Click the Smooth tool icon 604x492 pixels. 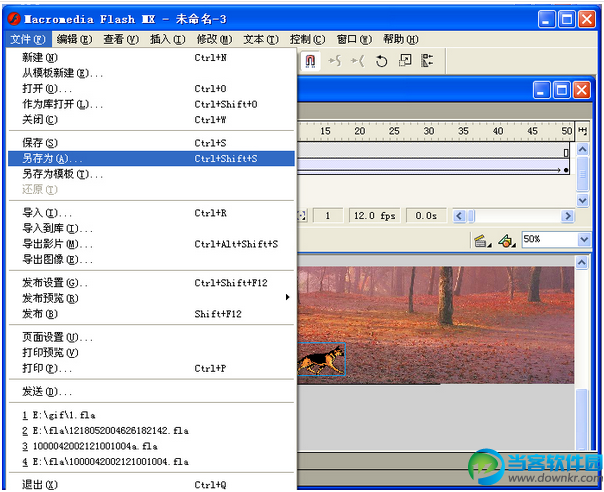[335, 61]
